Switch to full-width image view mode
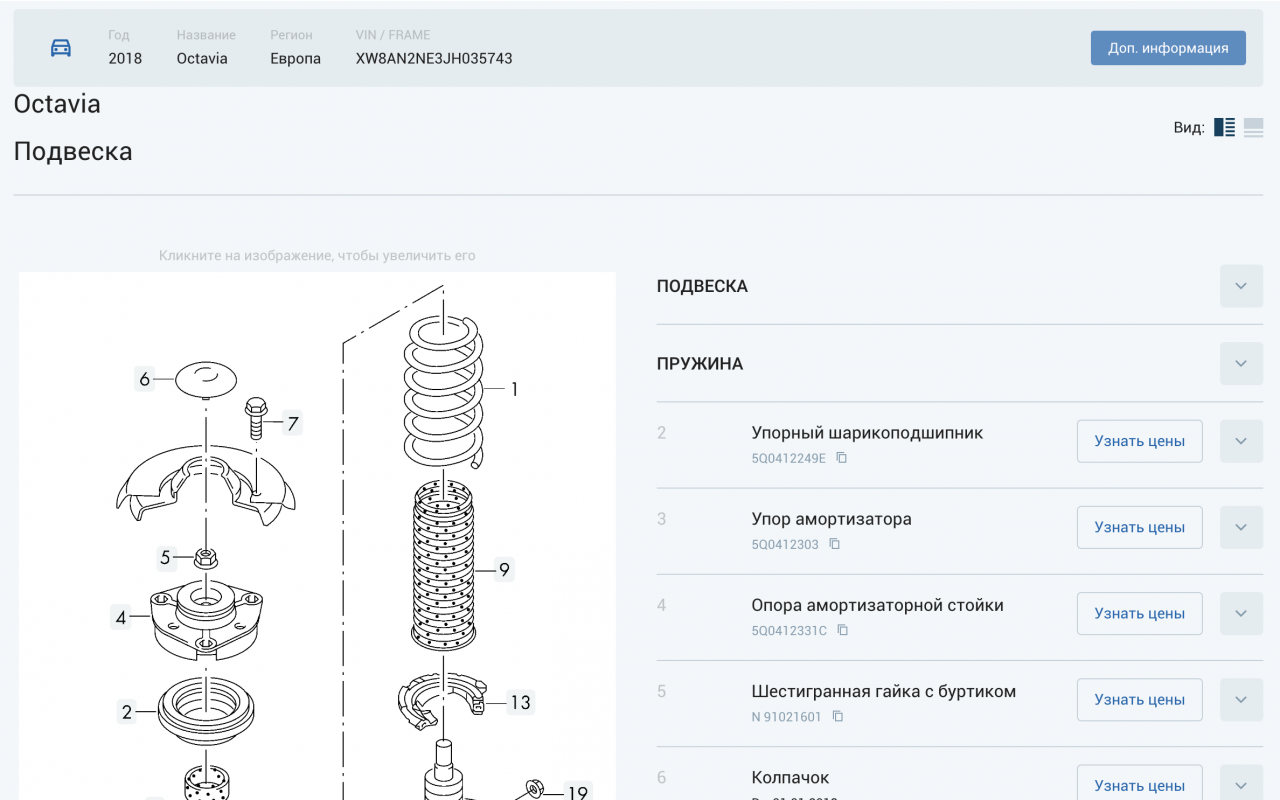 [1254, 127]
